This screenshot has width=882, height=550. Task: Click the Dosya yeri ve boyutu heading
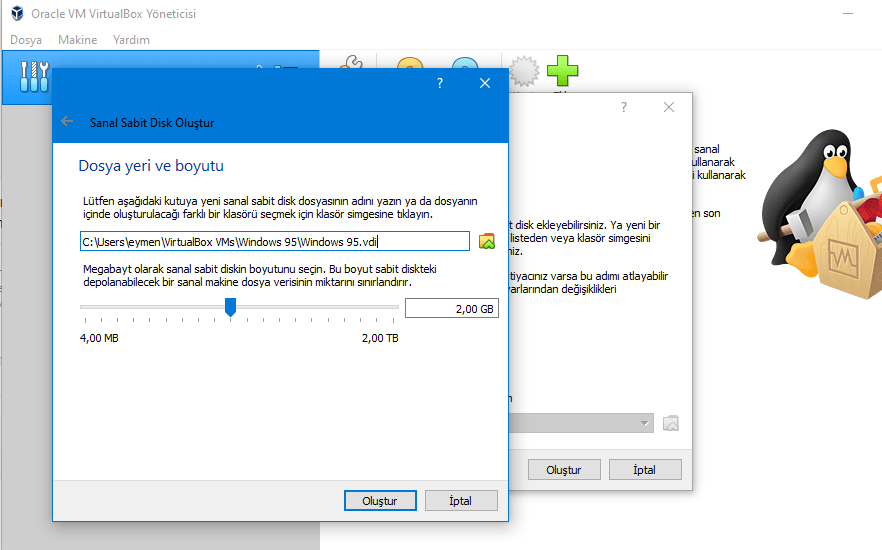tap(151, 166)
